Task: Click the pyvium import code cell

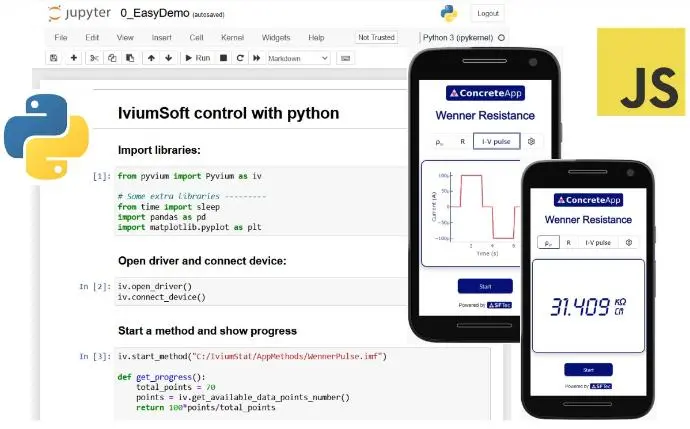Action: 261,201
